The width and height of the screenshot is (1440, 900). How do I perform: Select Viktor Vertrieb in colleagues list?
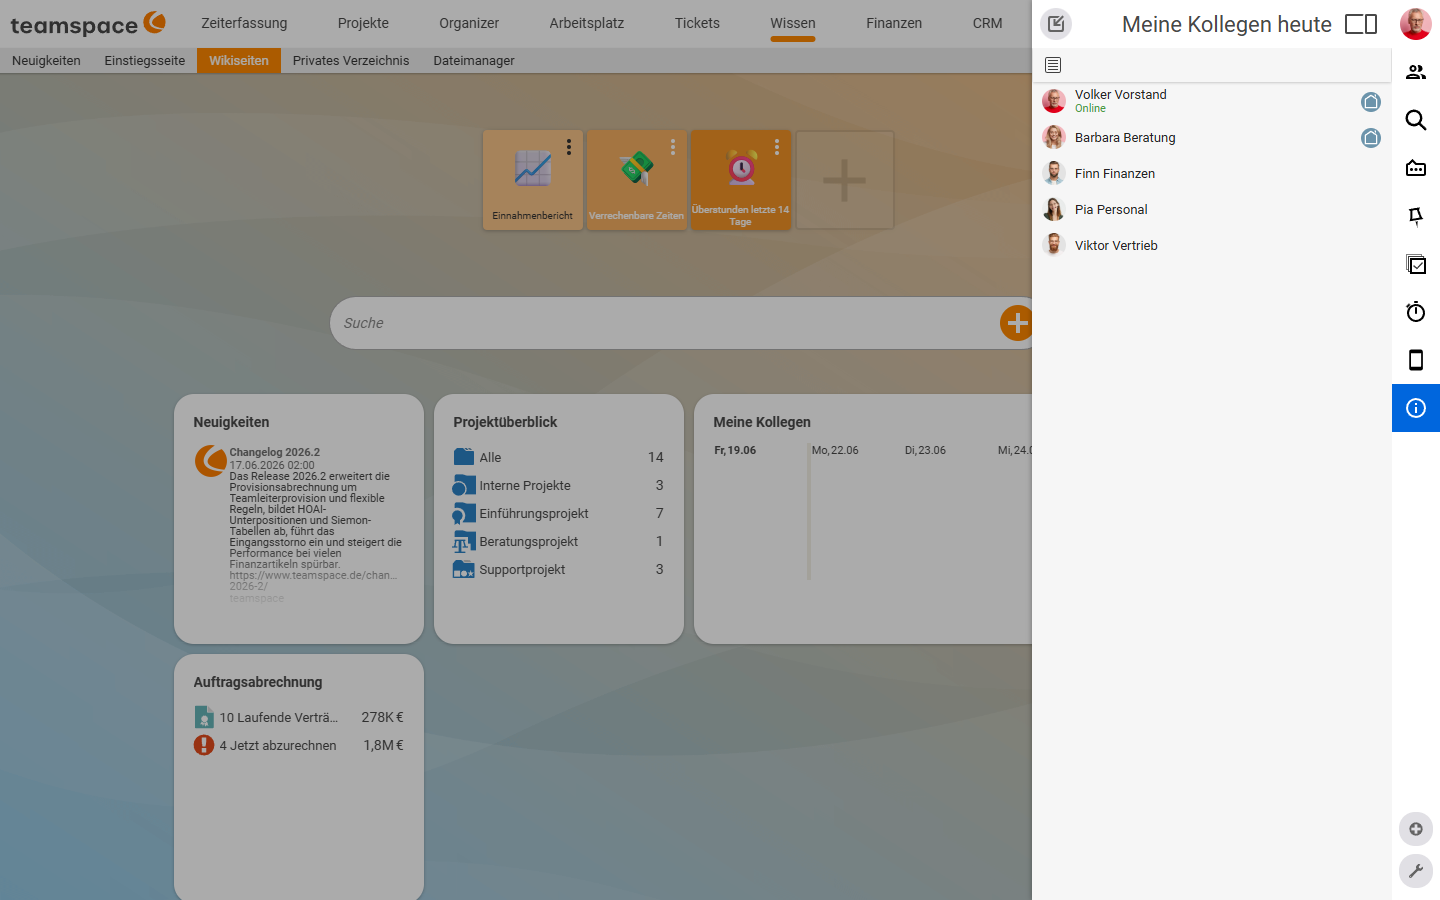1212,245
